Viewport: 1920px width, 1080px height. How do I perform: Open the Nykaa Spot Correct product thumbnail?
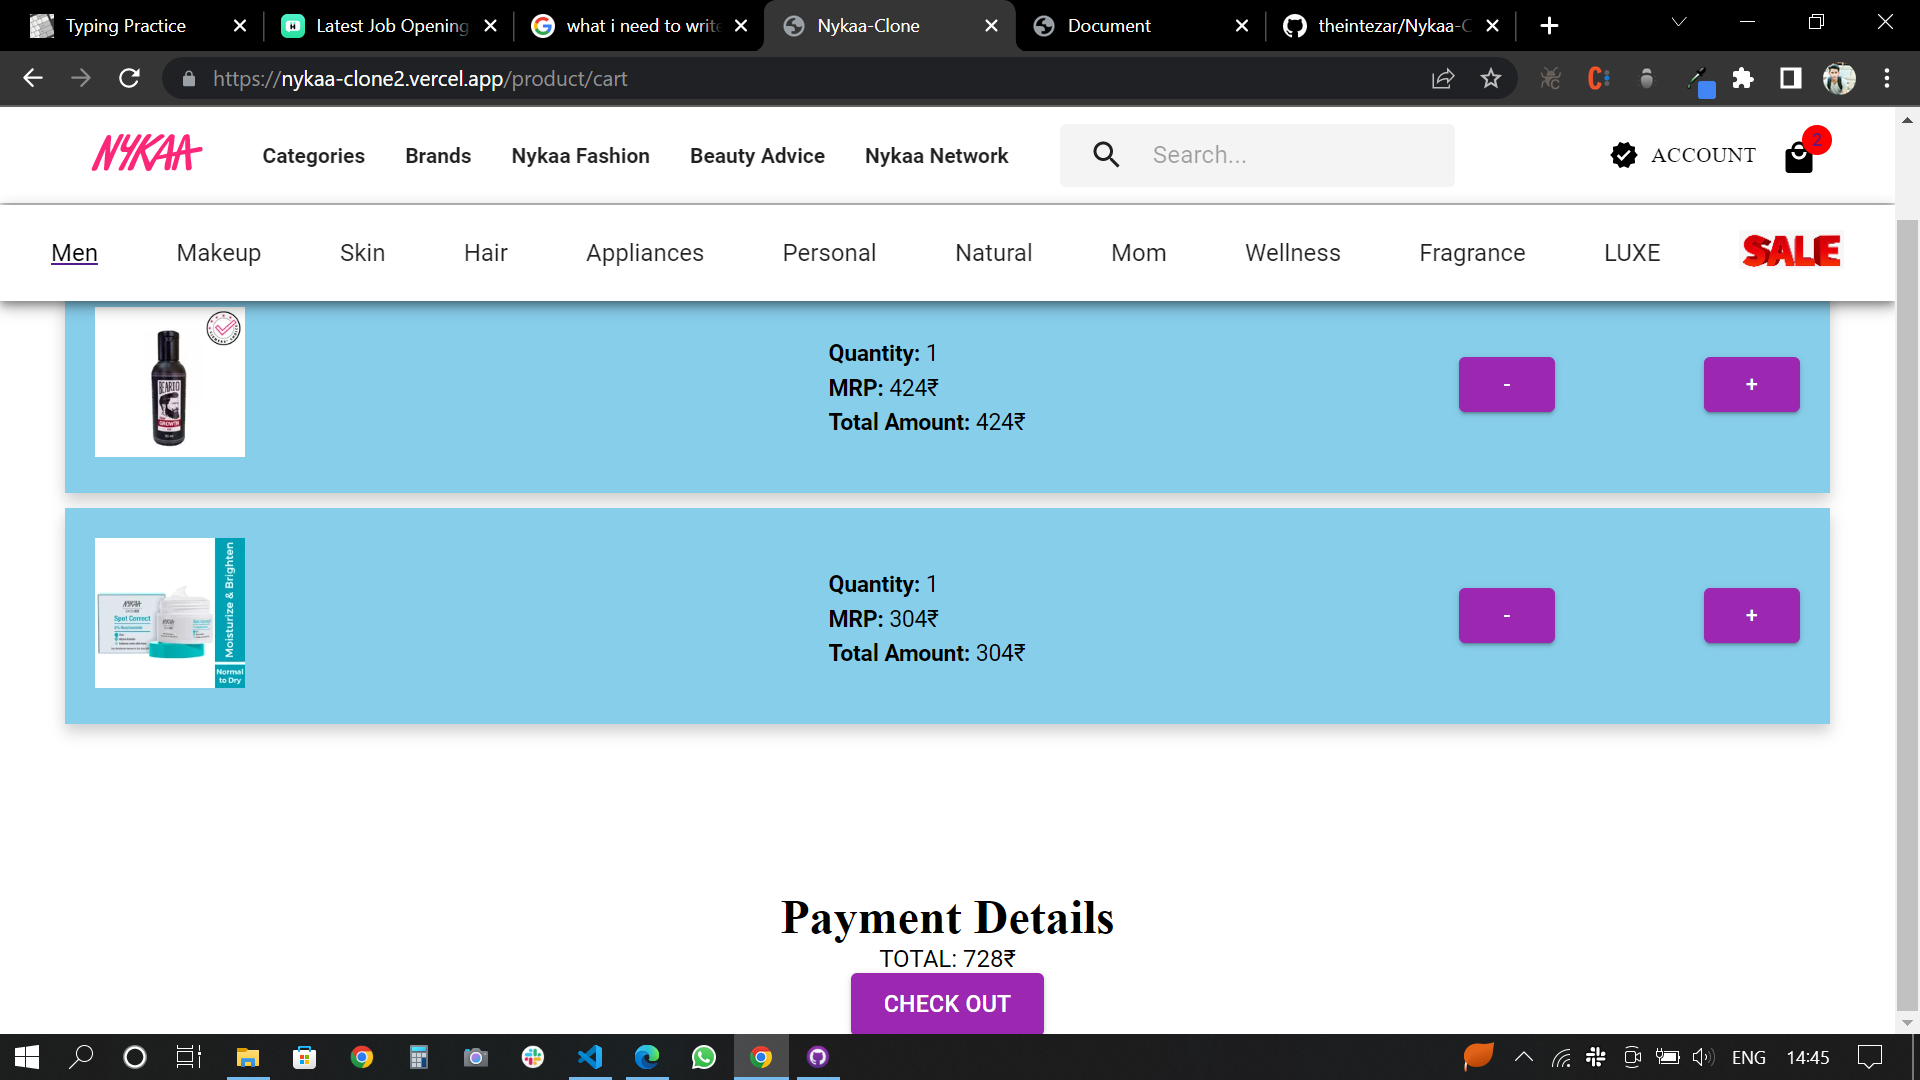click(170, 612)
